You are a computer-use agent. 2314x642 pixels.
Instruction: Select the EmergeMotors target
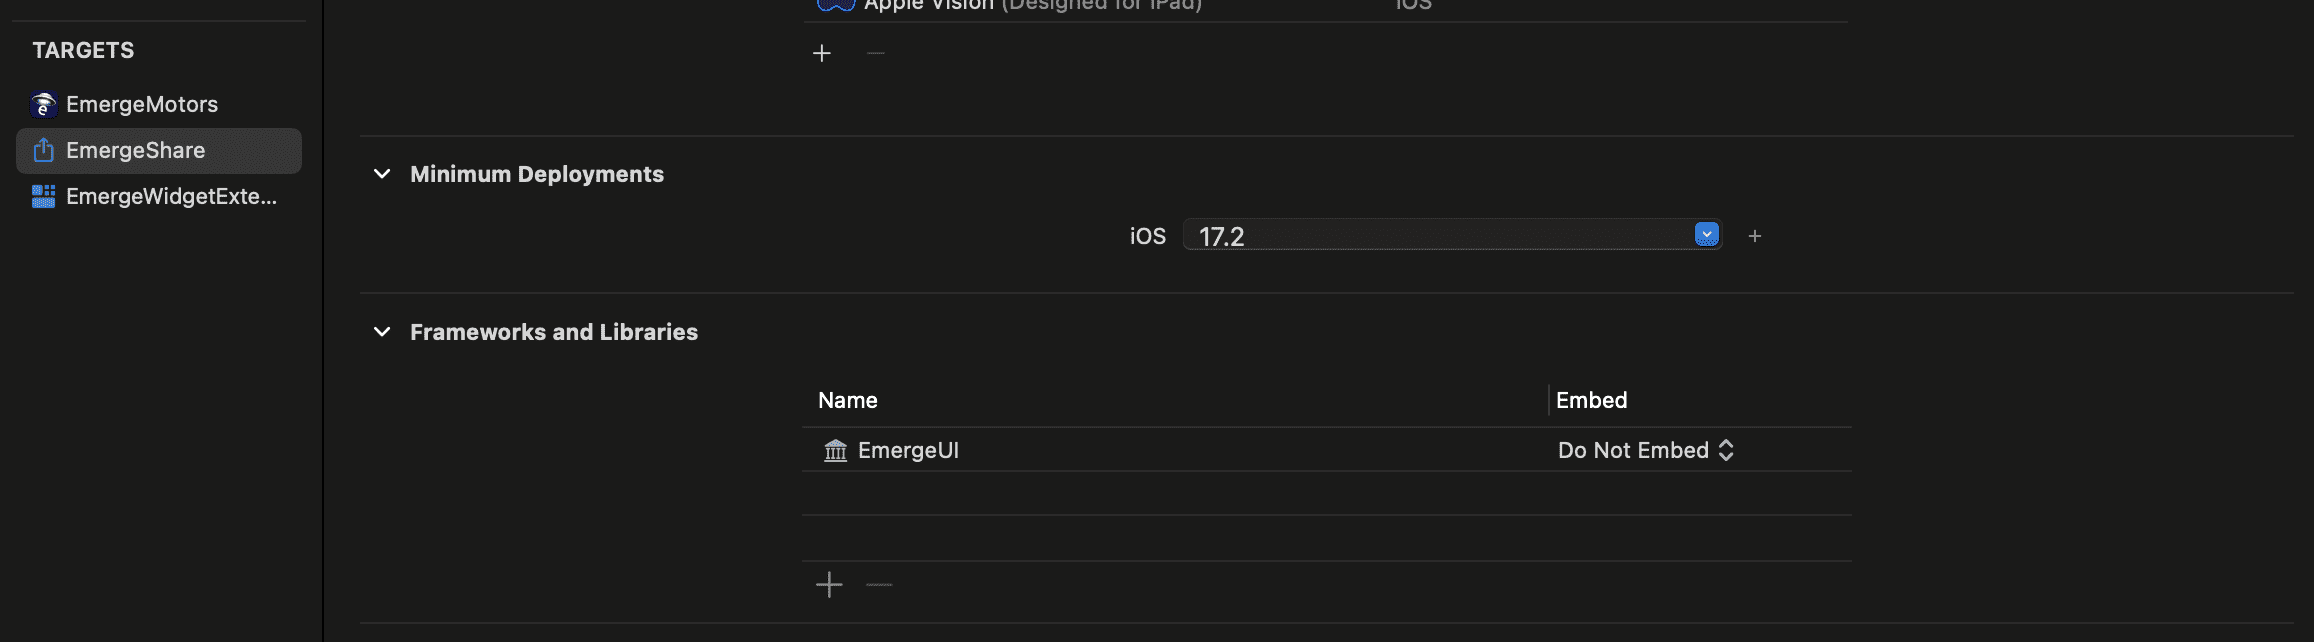pyautogui.click(x=142, y=104)
